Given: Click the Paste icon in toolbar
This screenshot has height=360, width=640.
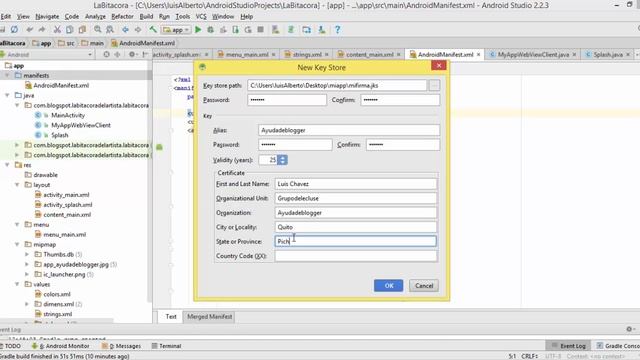Looking at the screenshot, I should coord(82,29).
